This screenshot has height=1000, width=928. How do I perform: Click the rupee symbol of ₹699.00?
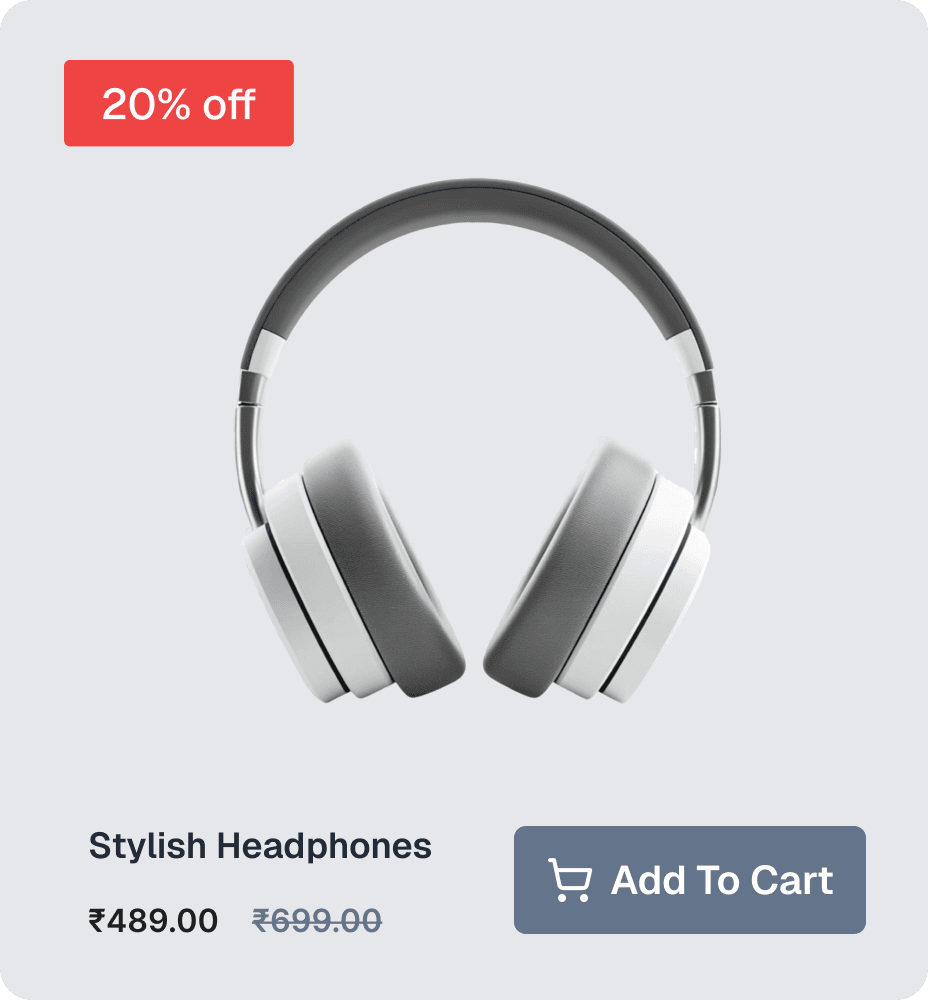[260, 921]
